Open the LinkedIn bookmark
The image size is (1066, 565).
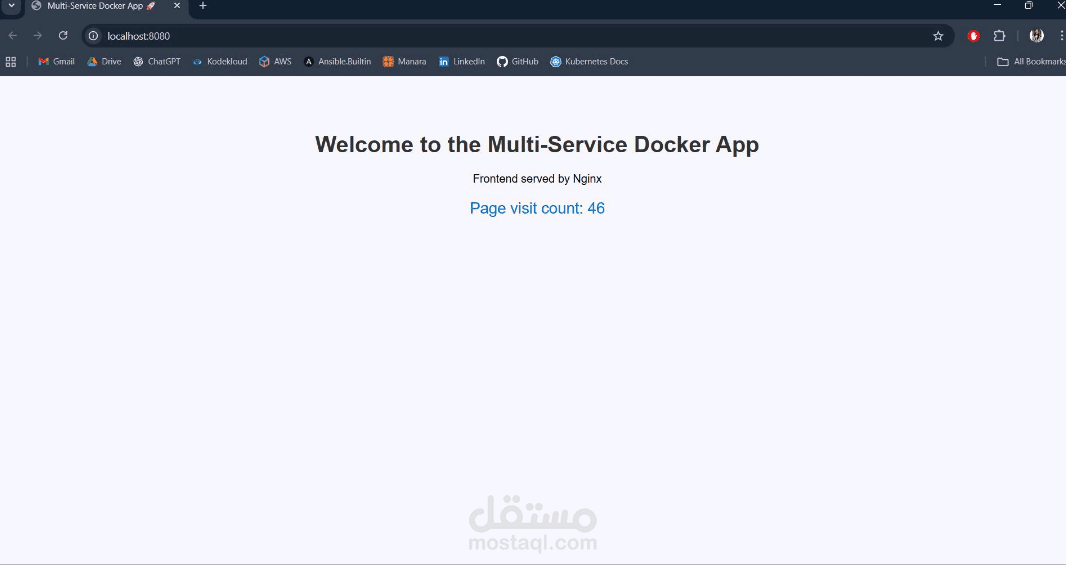462,62
